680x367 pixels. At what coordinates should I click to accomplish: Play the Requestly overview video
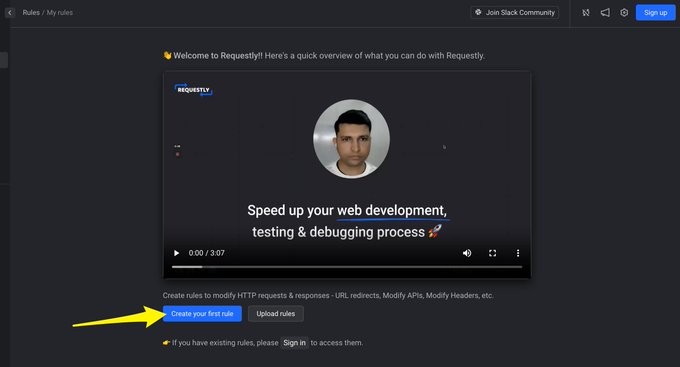pyautogui.click(x=177, y=253)
